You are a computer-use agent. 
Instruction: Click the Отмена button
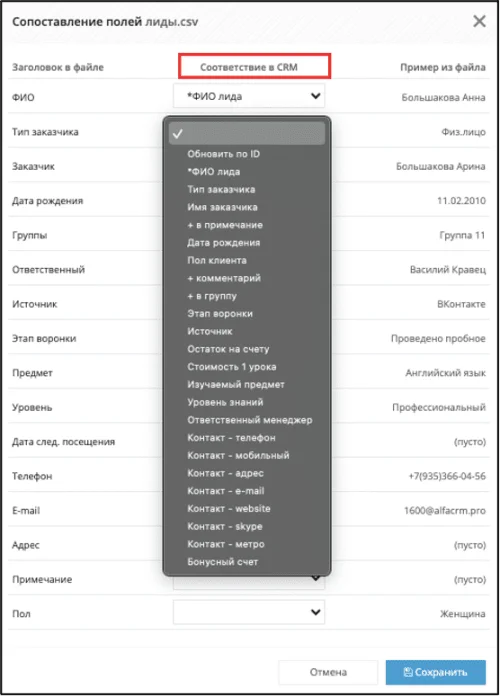(328, 672)
